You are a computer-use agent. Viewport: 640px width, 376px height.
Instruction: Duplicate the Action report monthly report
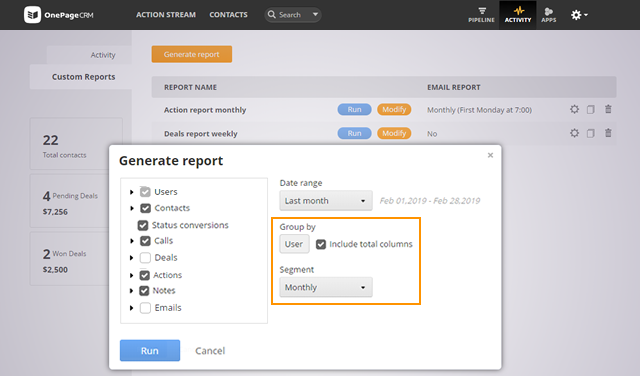[x=591, y=109]
